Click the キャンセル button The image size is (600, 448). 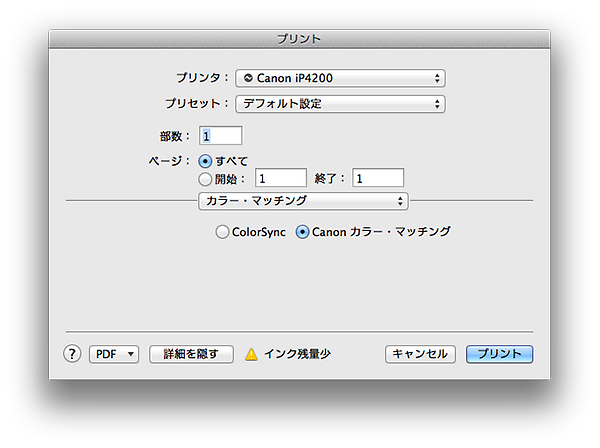point(420,354)
